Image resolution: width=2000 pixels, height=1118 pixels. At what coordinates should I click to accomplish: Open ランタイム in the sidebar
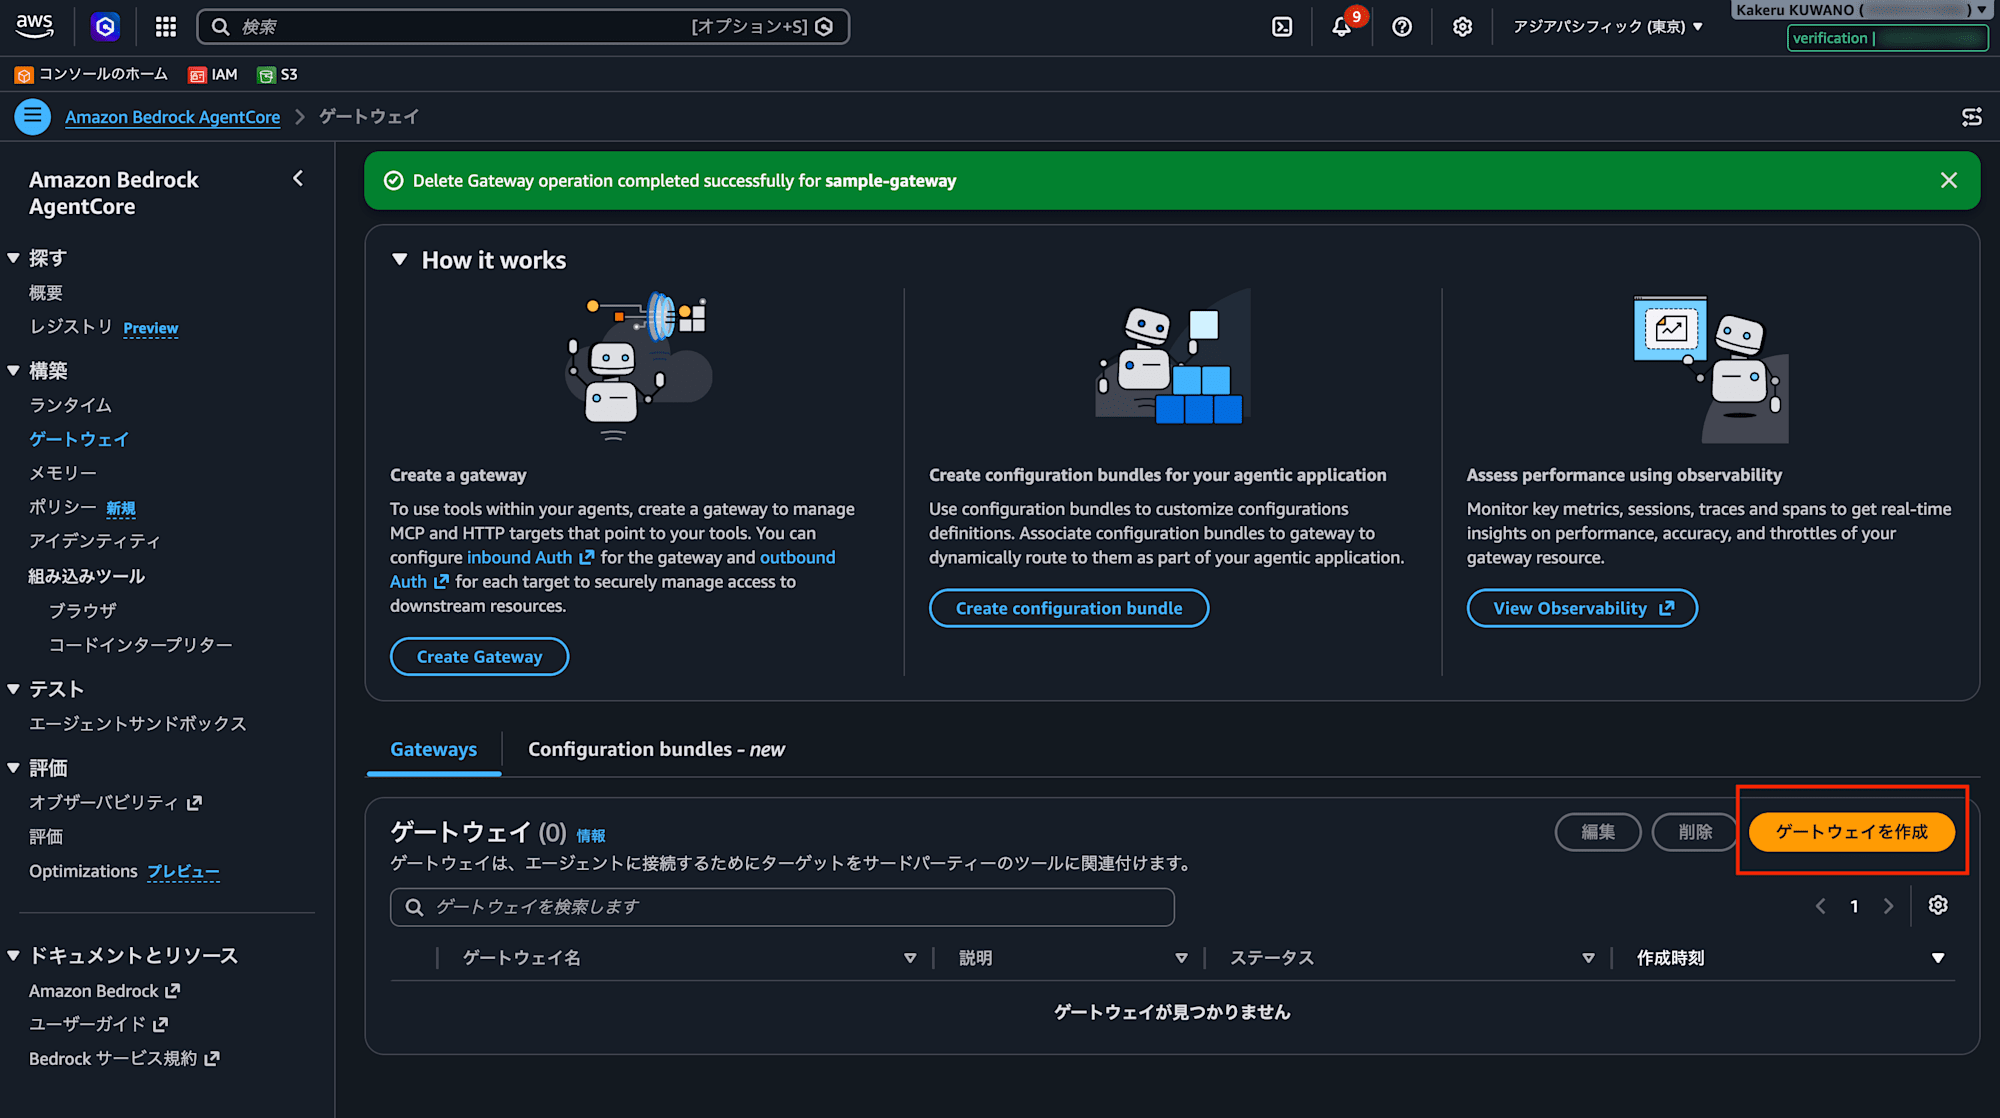click(70, 405)
